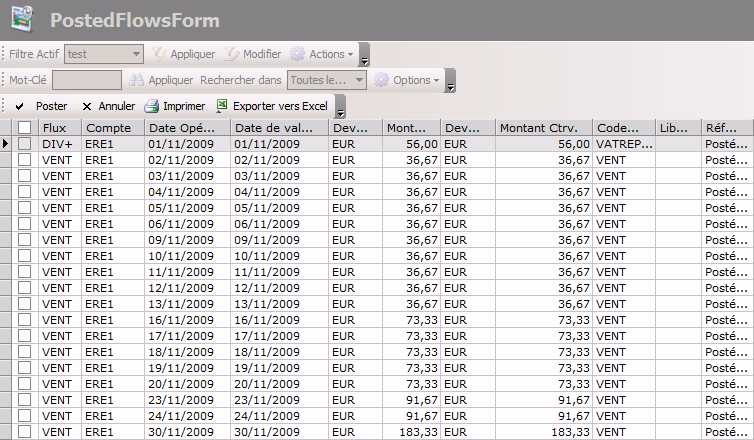The image size is (754, 440).
Task: Toggle the select-all checkbox in grid header
Action: point(25,128)
